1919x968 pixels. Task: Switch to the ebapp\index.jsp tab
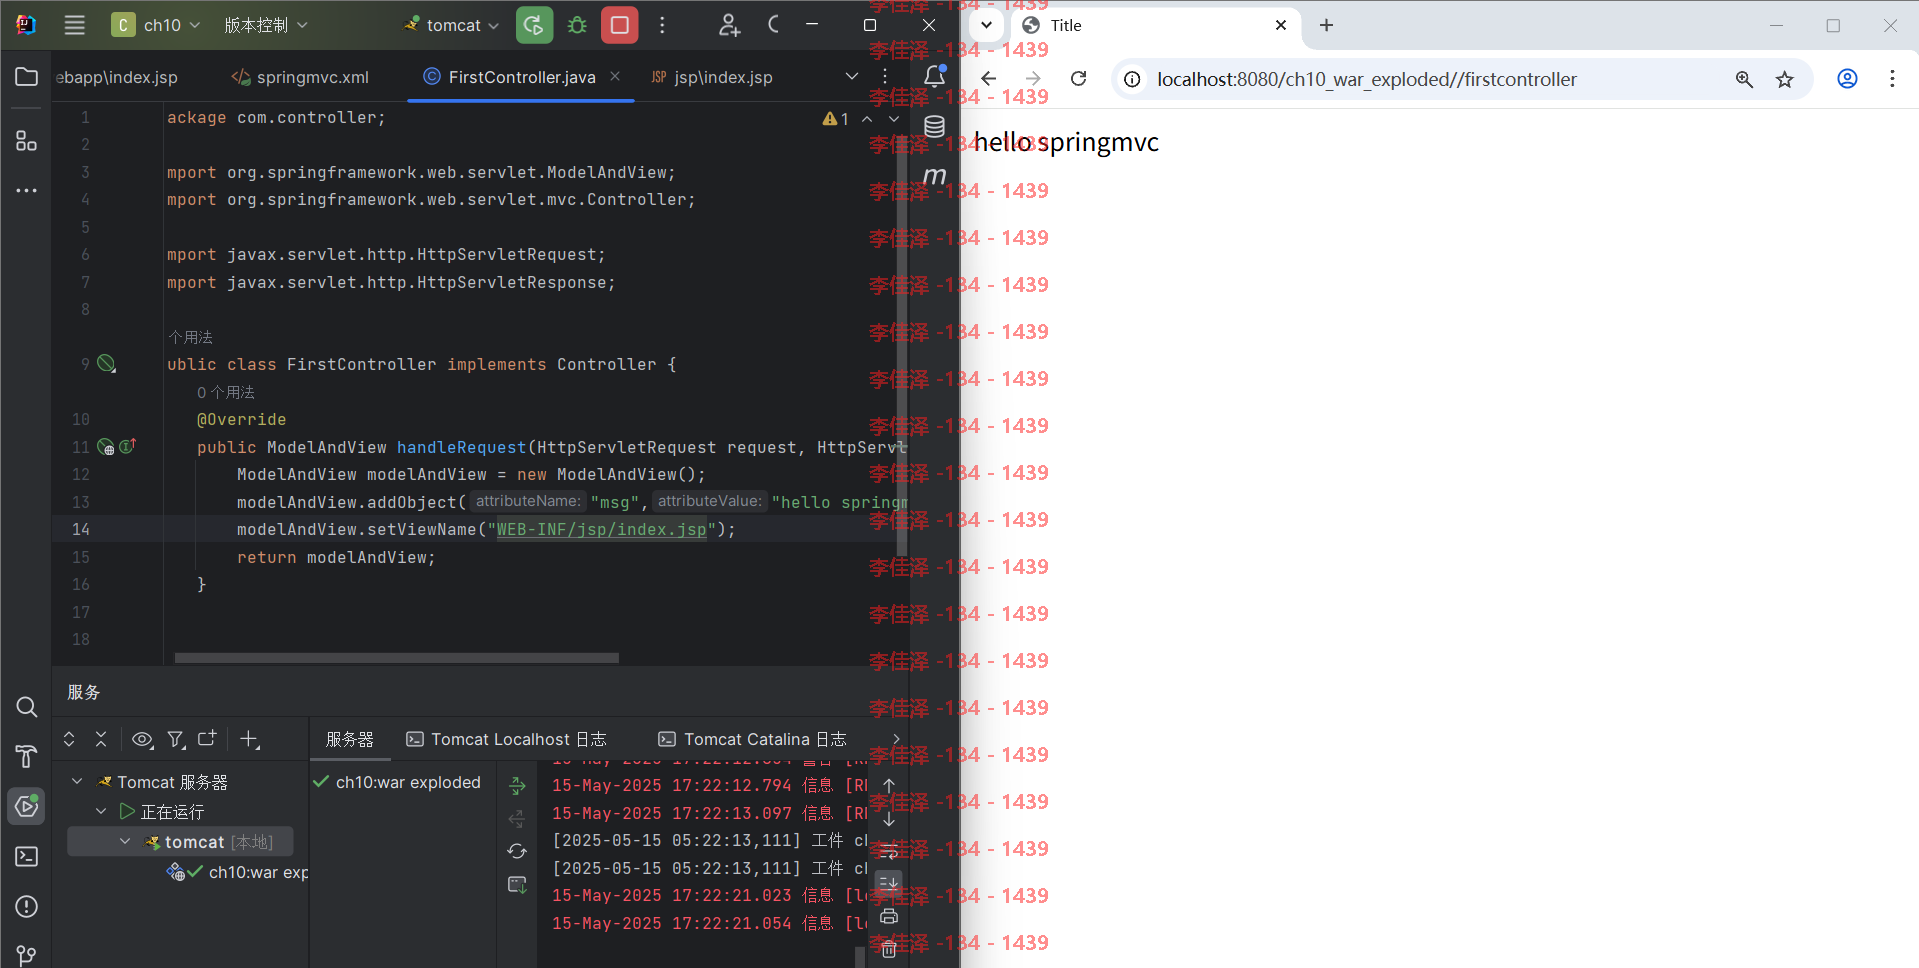pyautogui.click(x=117, y=77)
